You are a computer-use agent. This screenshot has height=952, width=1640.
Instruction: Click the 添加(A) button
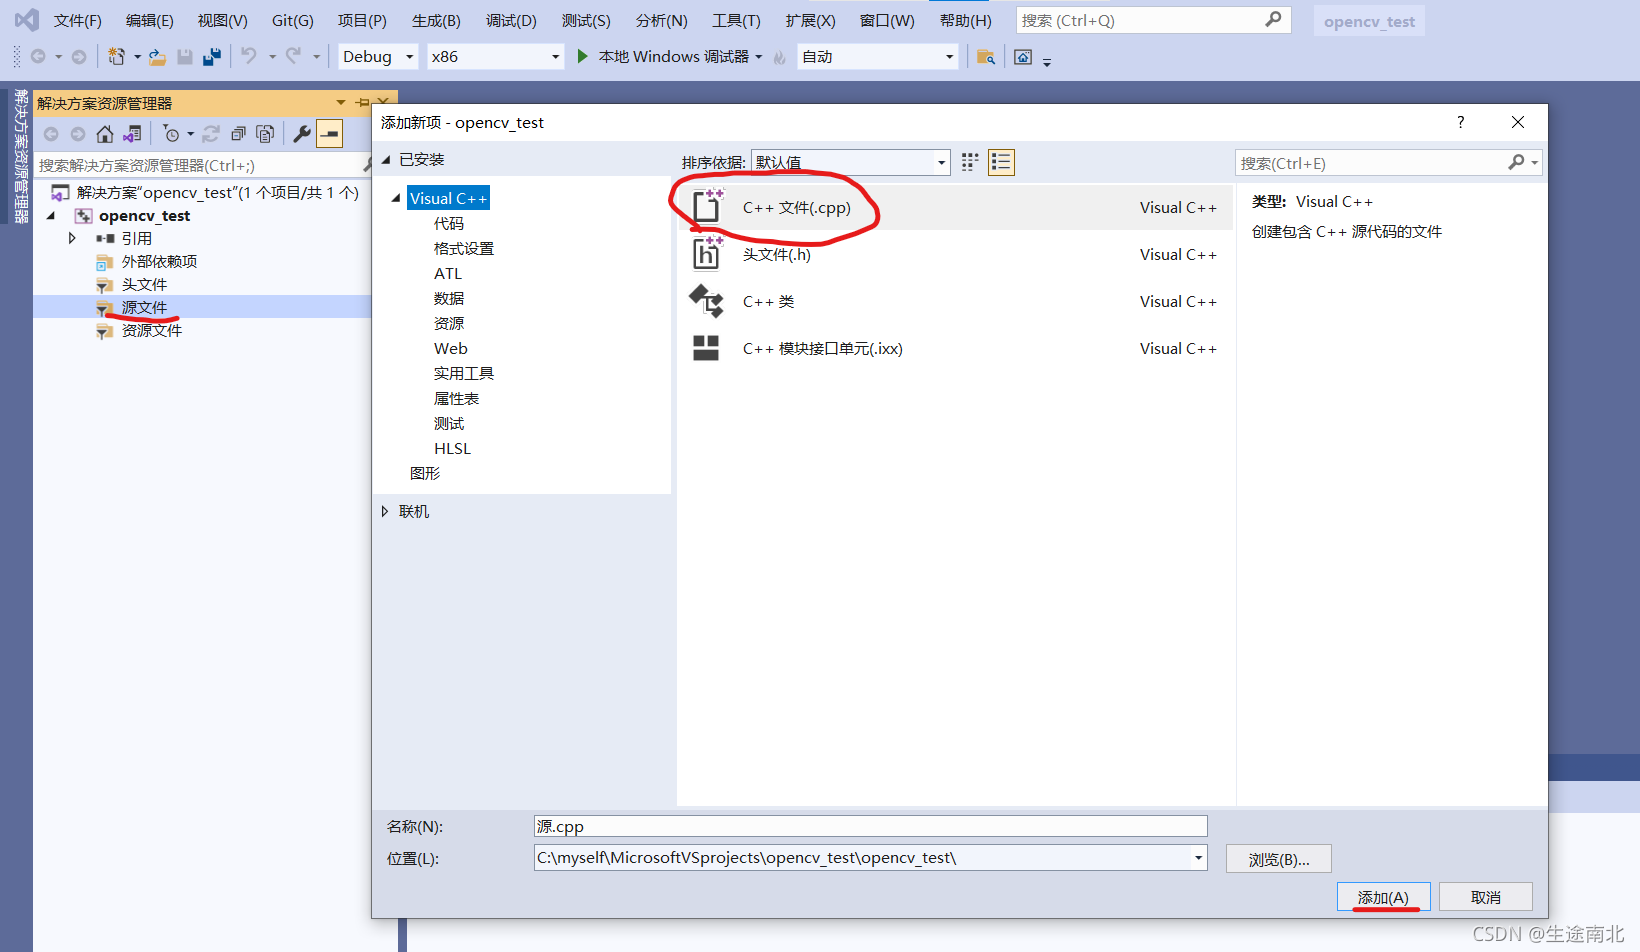point(1383,897)
